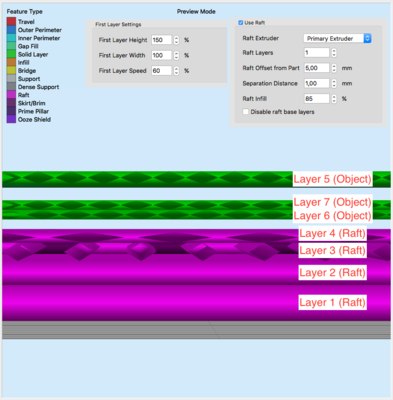
Task: Click the Dense Support swatch
Action: (x=11, y=87)
